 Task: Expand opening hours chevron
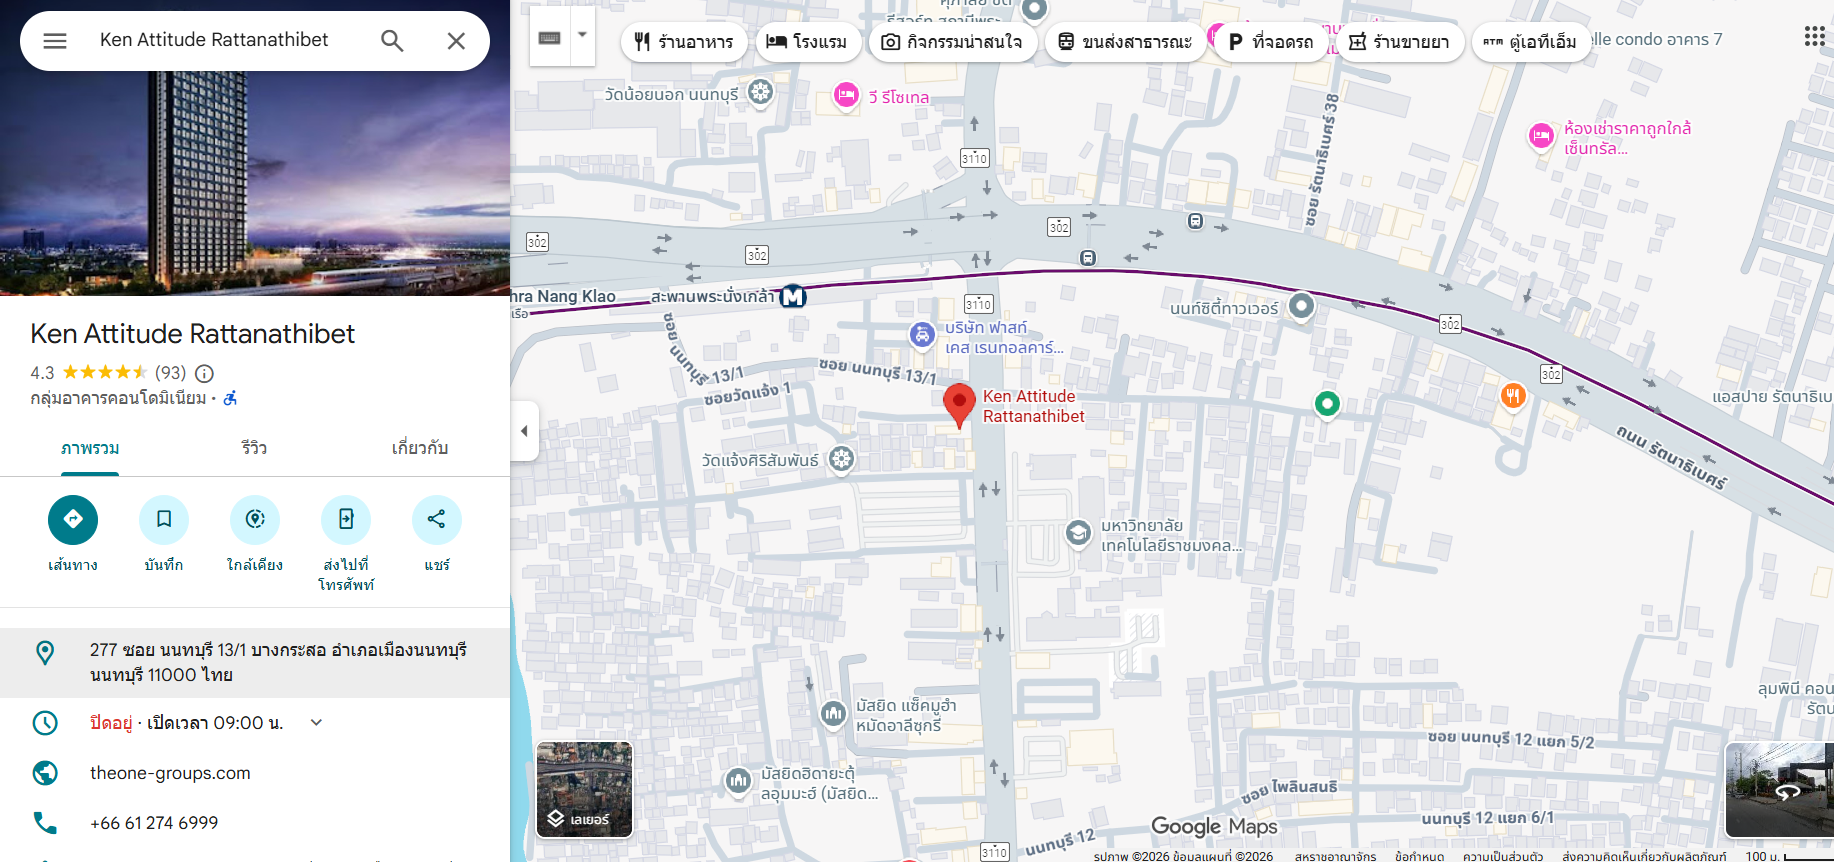(316, 722)
